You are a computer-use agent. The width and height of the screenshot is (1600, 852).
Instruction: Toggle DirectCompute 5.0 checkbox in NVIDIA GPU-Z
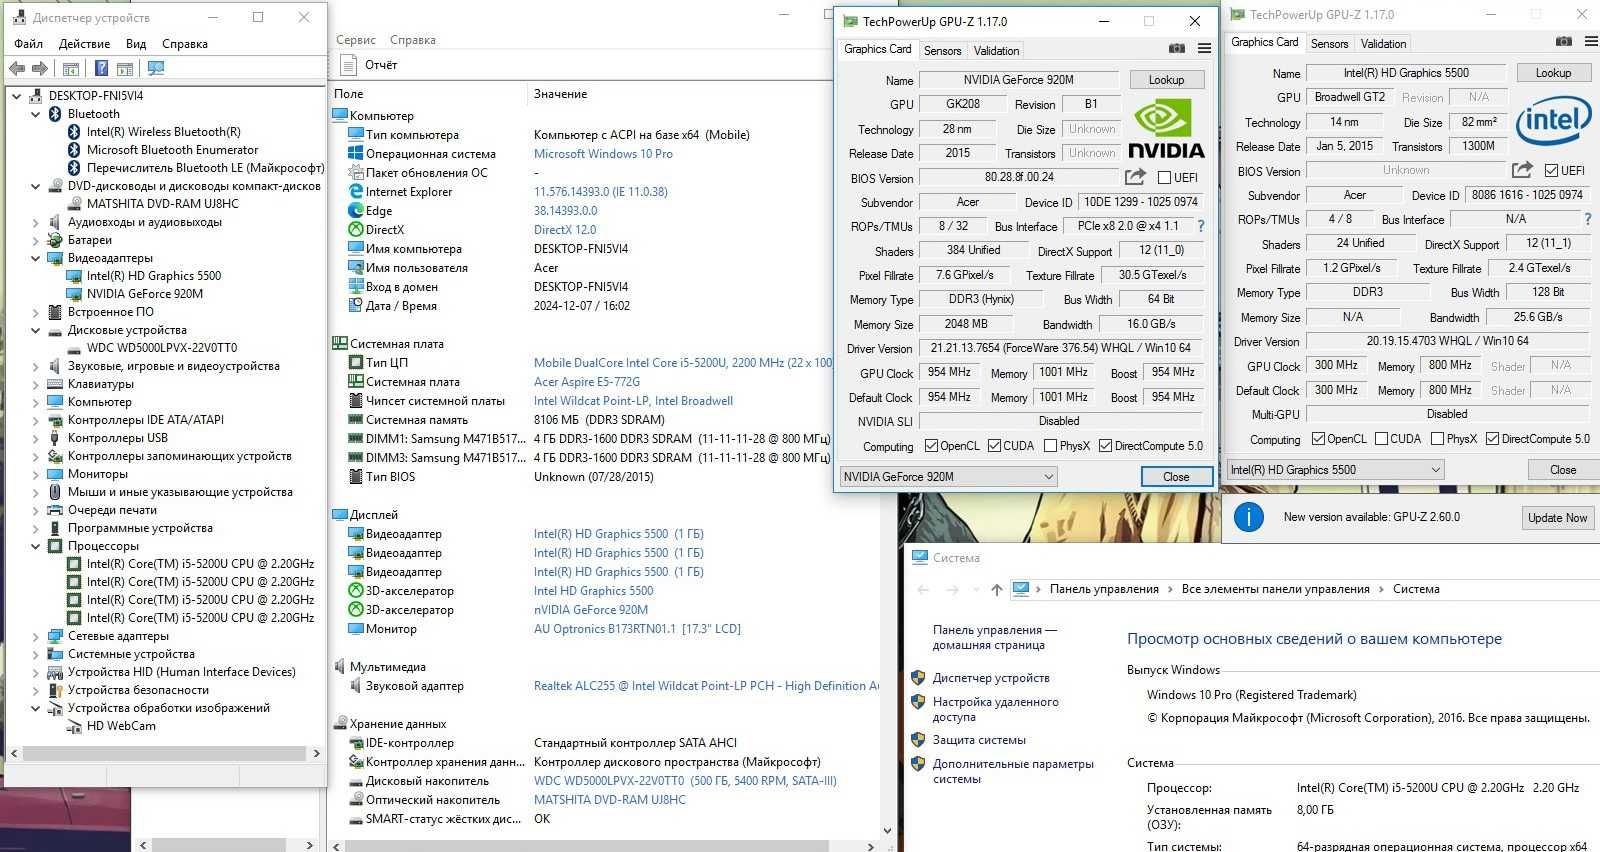(1105, 446)
